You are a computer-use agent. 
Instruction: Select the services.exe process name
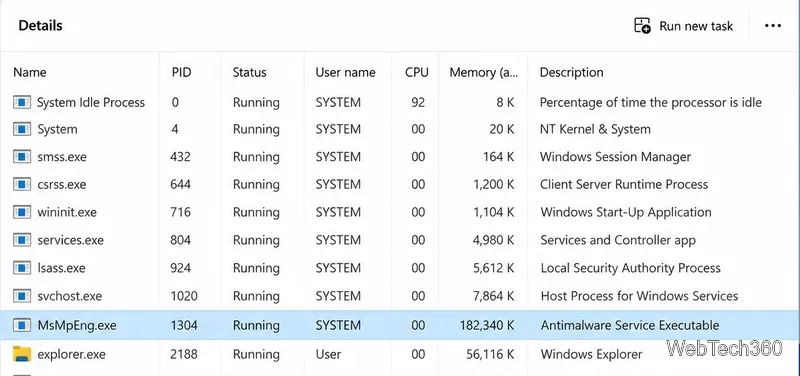[x=70, y=240]
